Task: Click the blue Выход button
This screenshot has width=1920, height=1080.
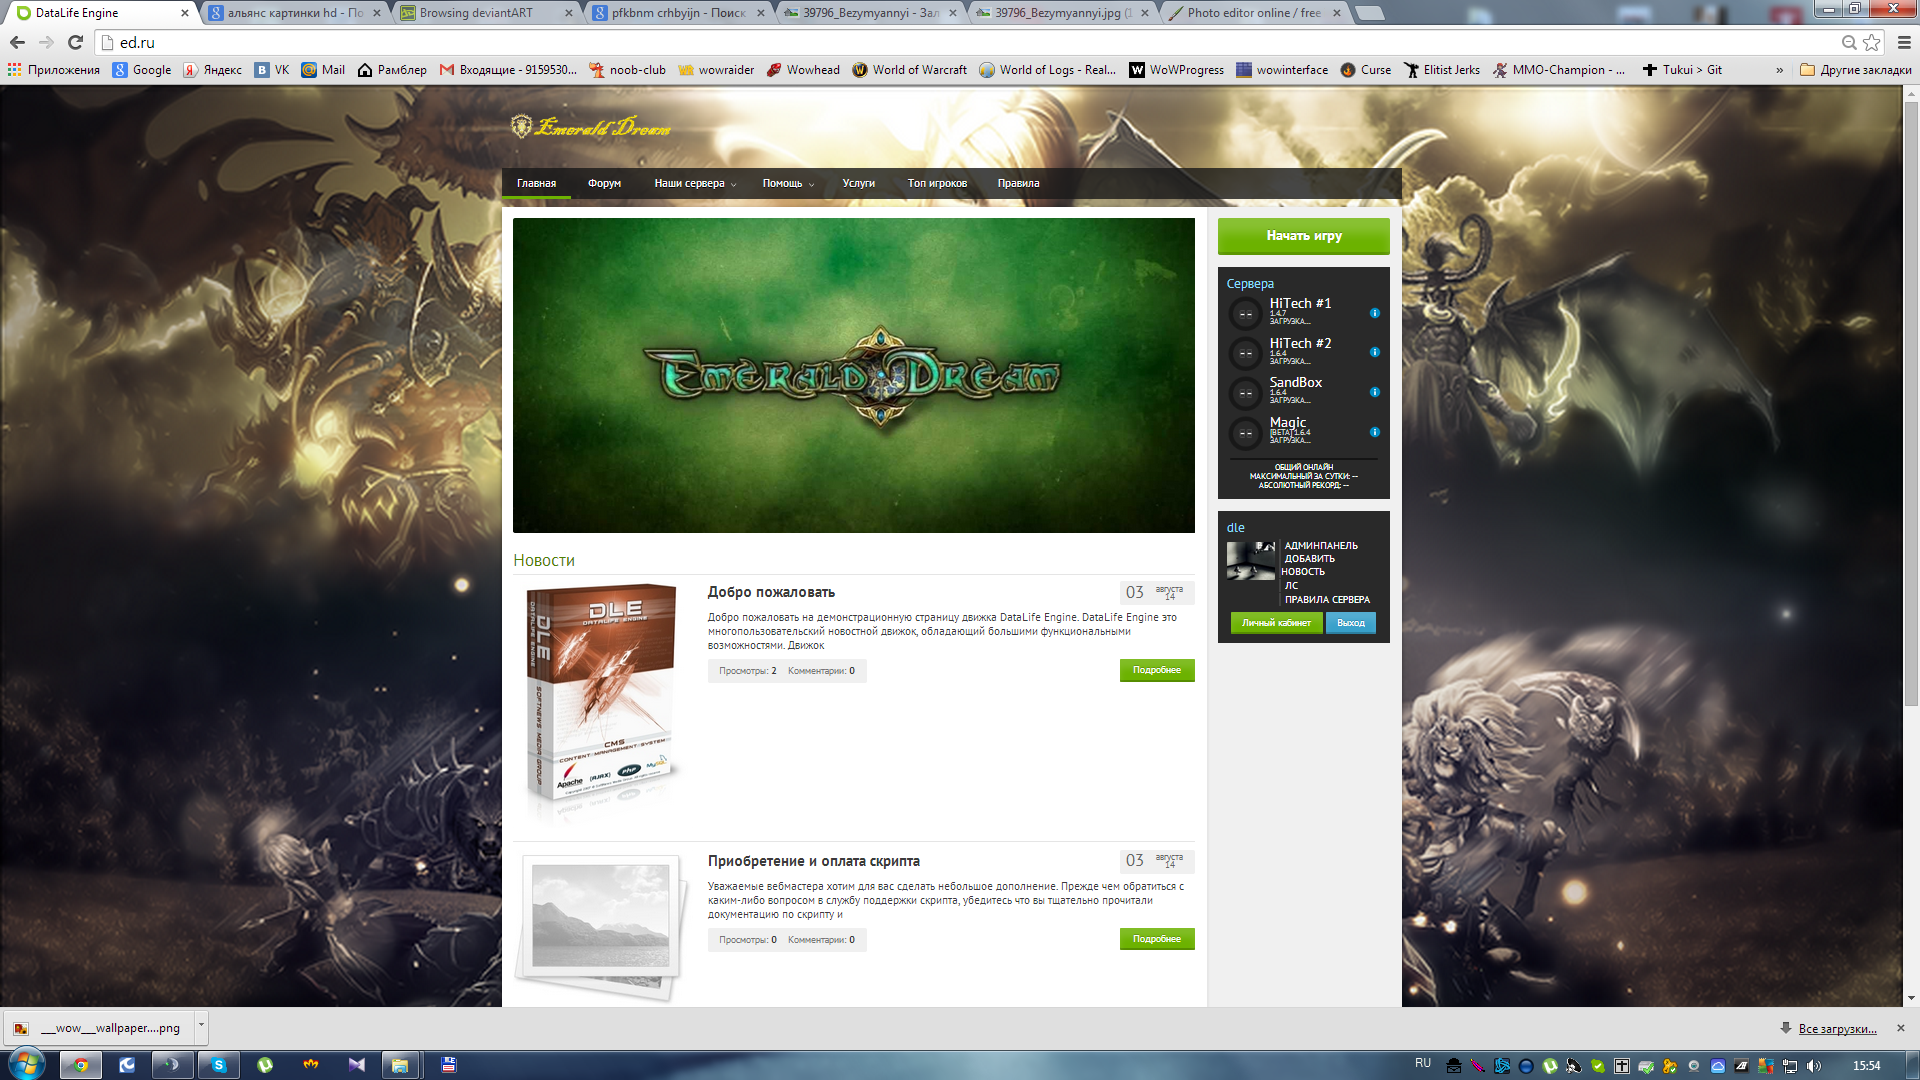Action: point(1351,623)
